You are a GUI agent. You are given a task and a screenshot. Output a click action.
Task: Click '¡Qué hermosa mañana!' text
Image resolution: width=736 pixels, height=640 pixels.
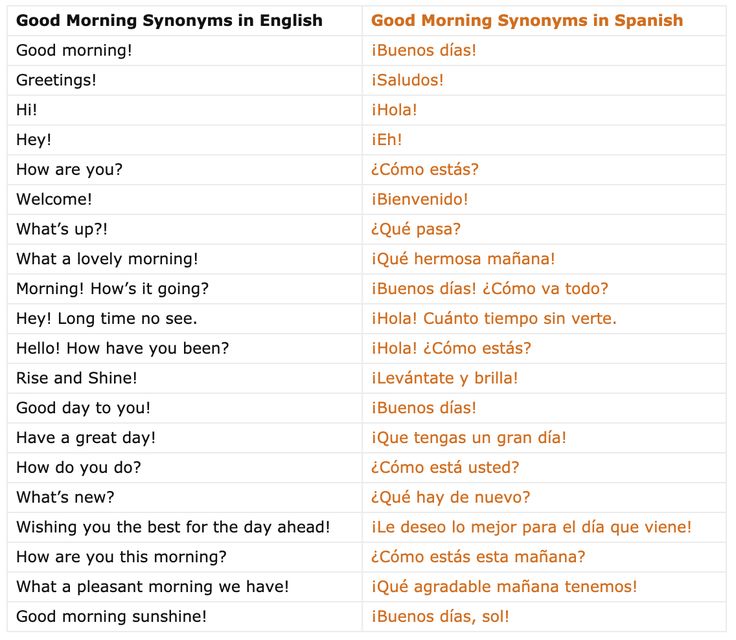click(x=463, y=259)
